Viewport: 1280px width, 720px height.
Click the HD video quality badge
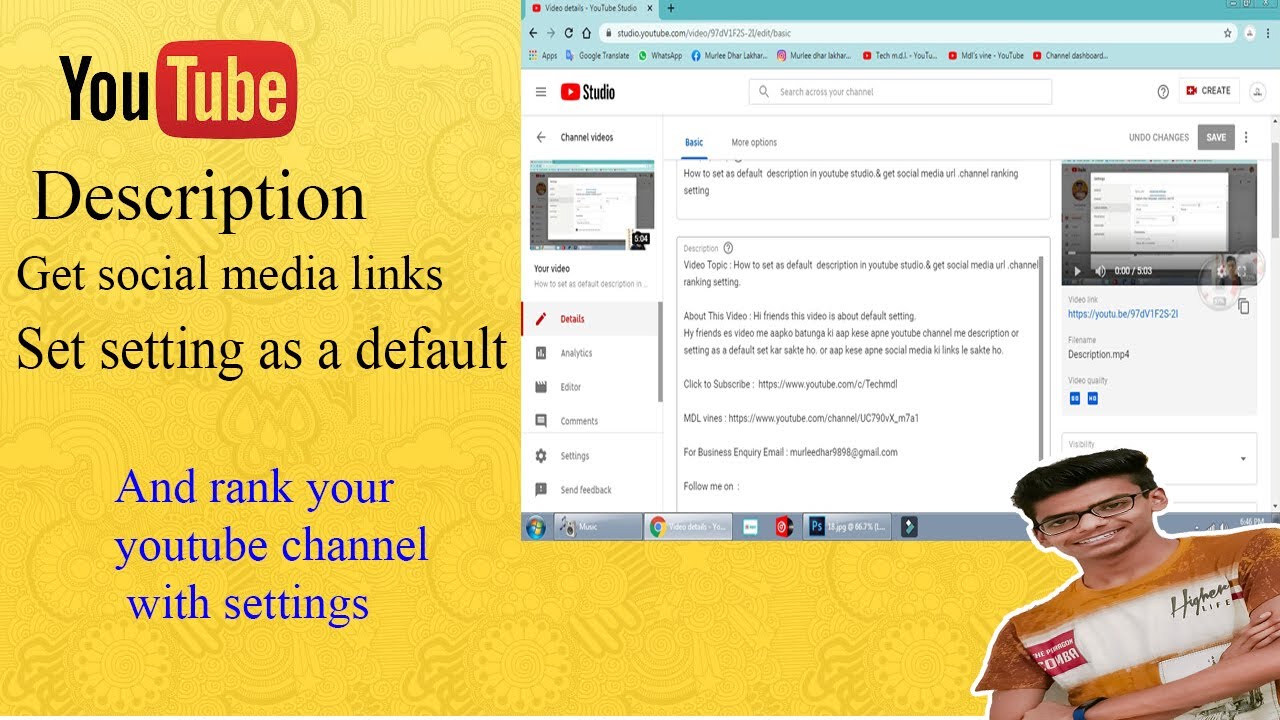click(x=1093, y=398)
